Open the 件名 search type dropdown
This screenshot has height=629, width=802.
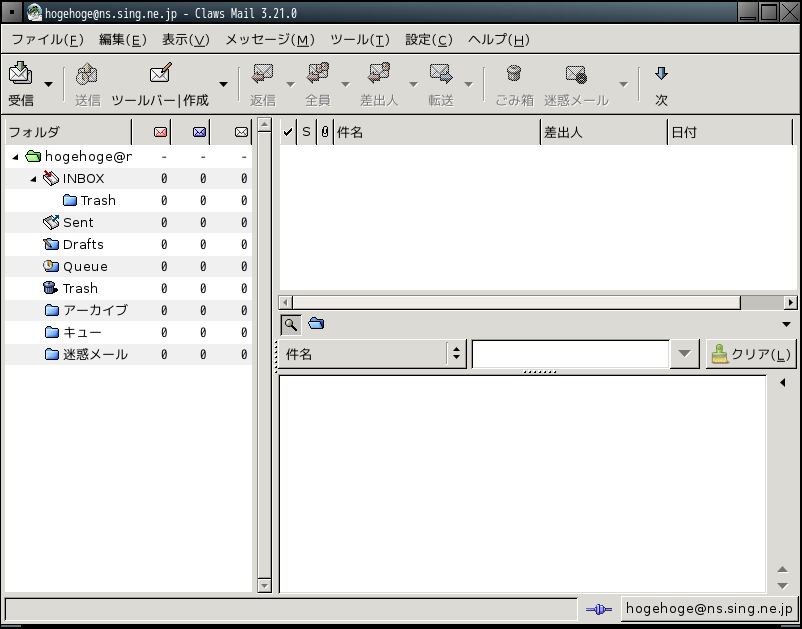click(x=370, y=354)
